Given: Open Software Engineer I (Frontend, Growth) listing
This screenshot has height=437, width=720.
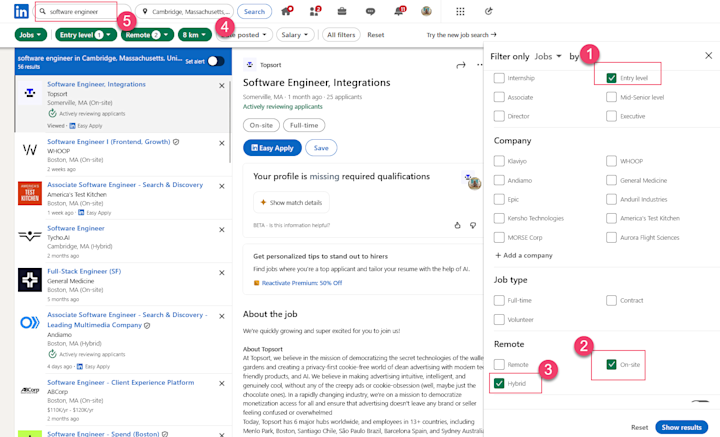Looking at the screenshot, I should 109,142.
